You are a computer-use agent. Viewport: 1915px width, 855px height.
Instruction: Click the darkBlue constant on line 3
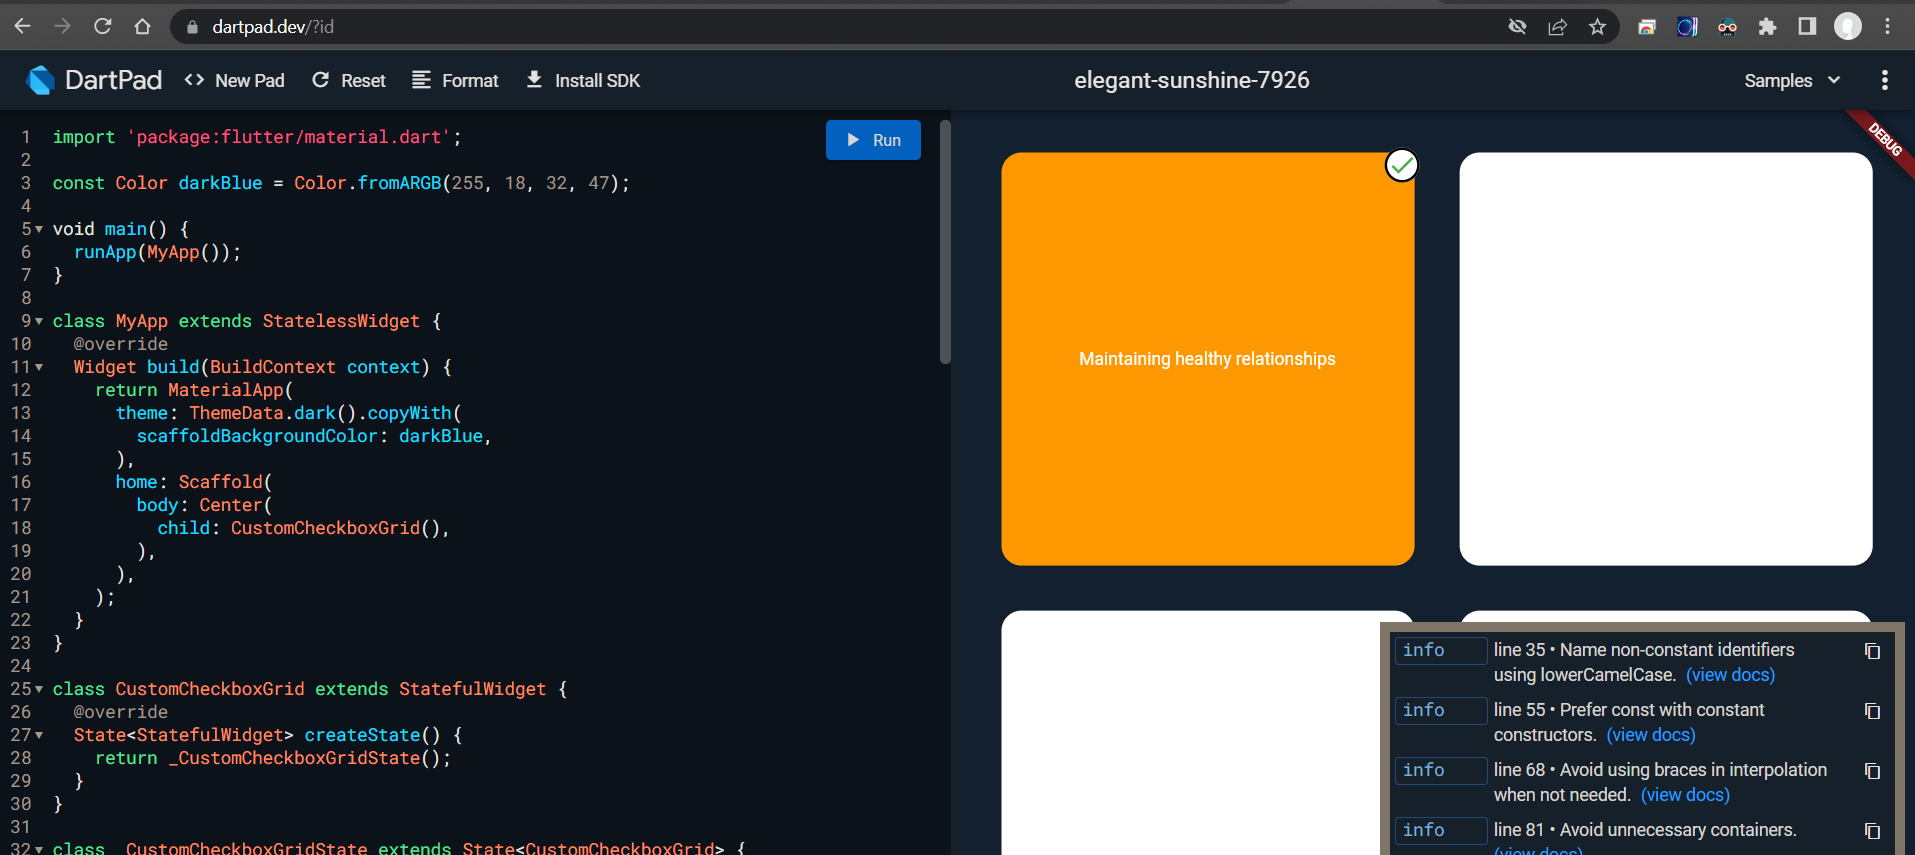pyautogui.click(x=220, y=183)
